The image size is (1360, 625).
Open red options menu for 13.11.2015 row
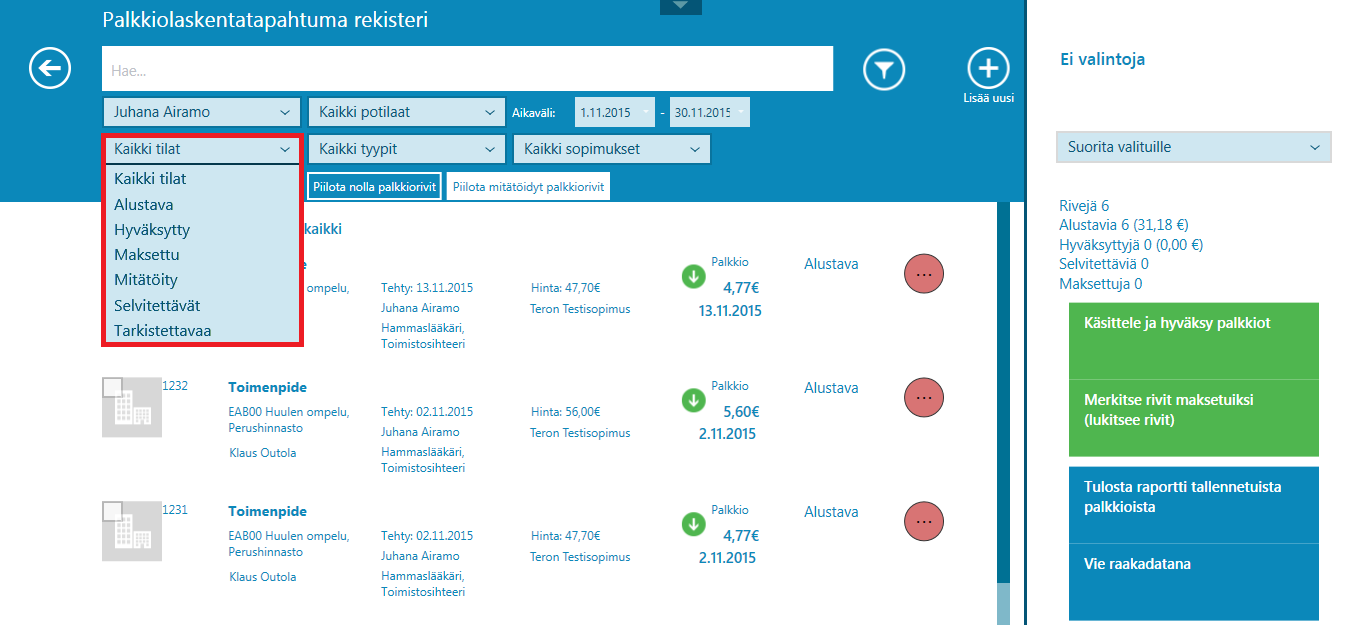pos(924,274)
